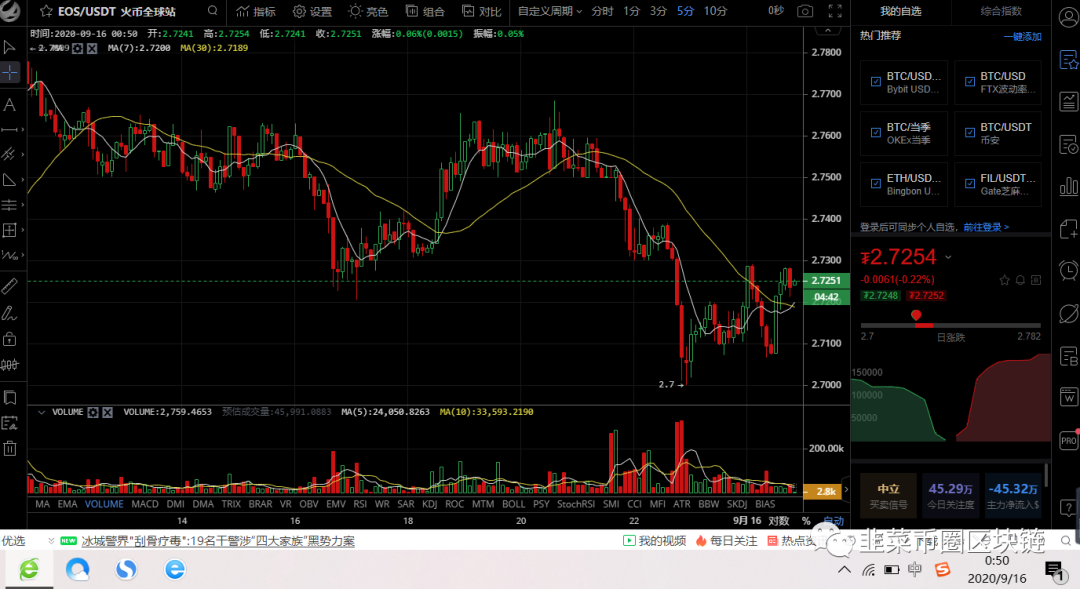1080x589 pixels.
Task: Click 对比 compare button
Action: (481, 11)
